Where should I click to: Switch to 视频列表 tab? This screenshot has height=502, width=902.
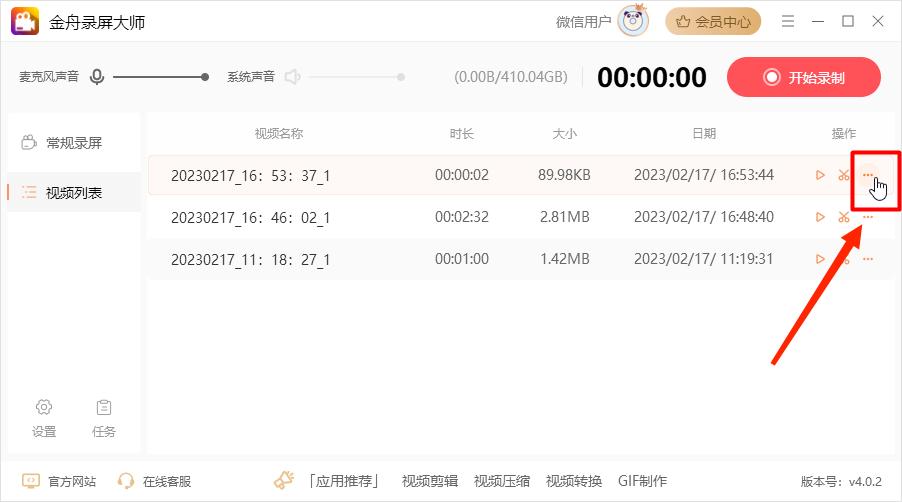[74, 192]
